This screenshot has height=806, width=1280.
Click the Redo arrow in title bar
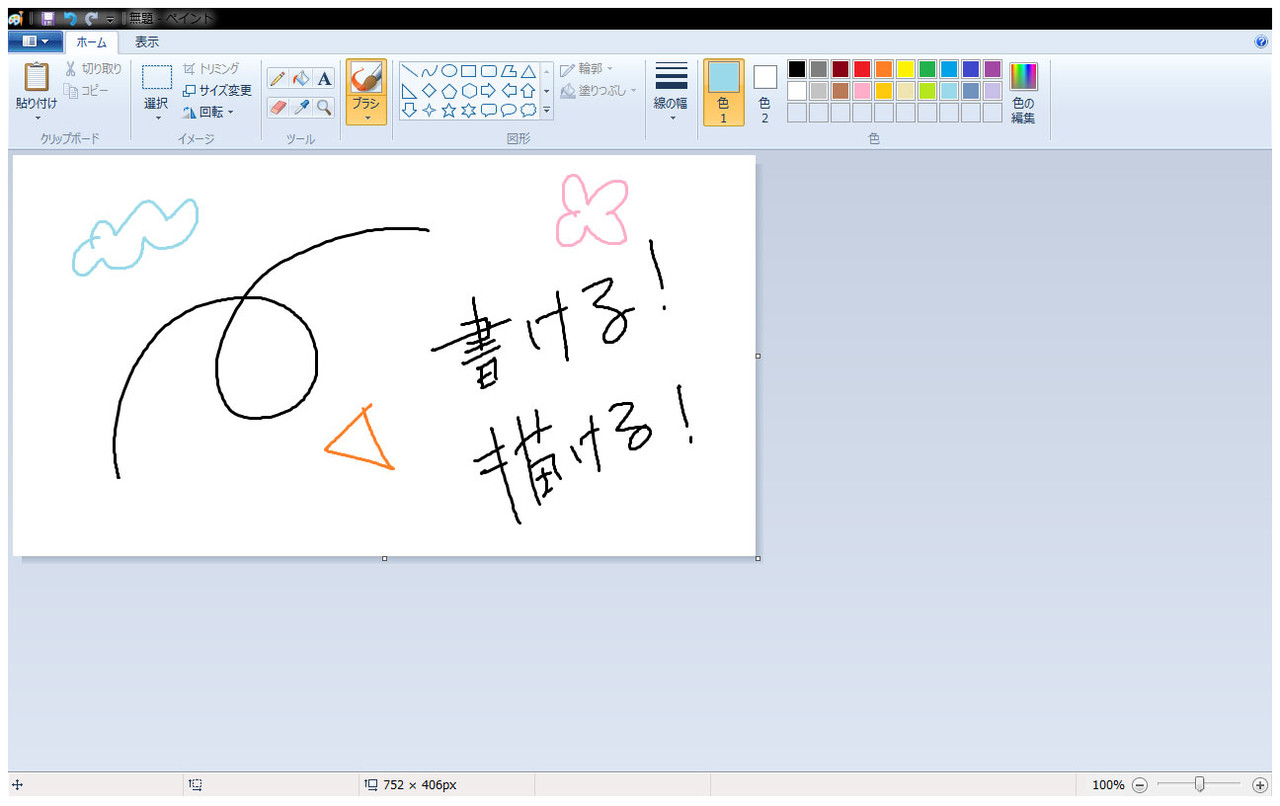pyautogui.click(x=91, y=18)
